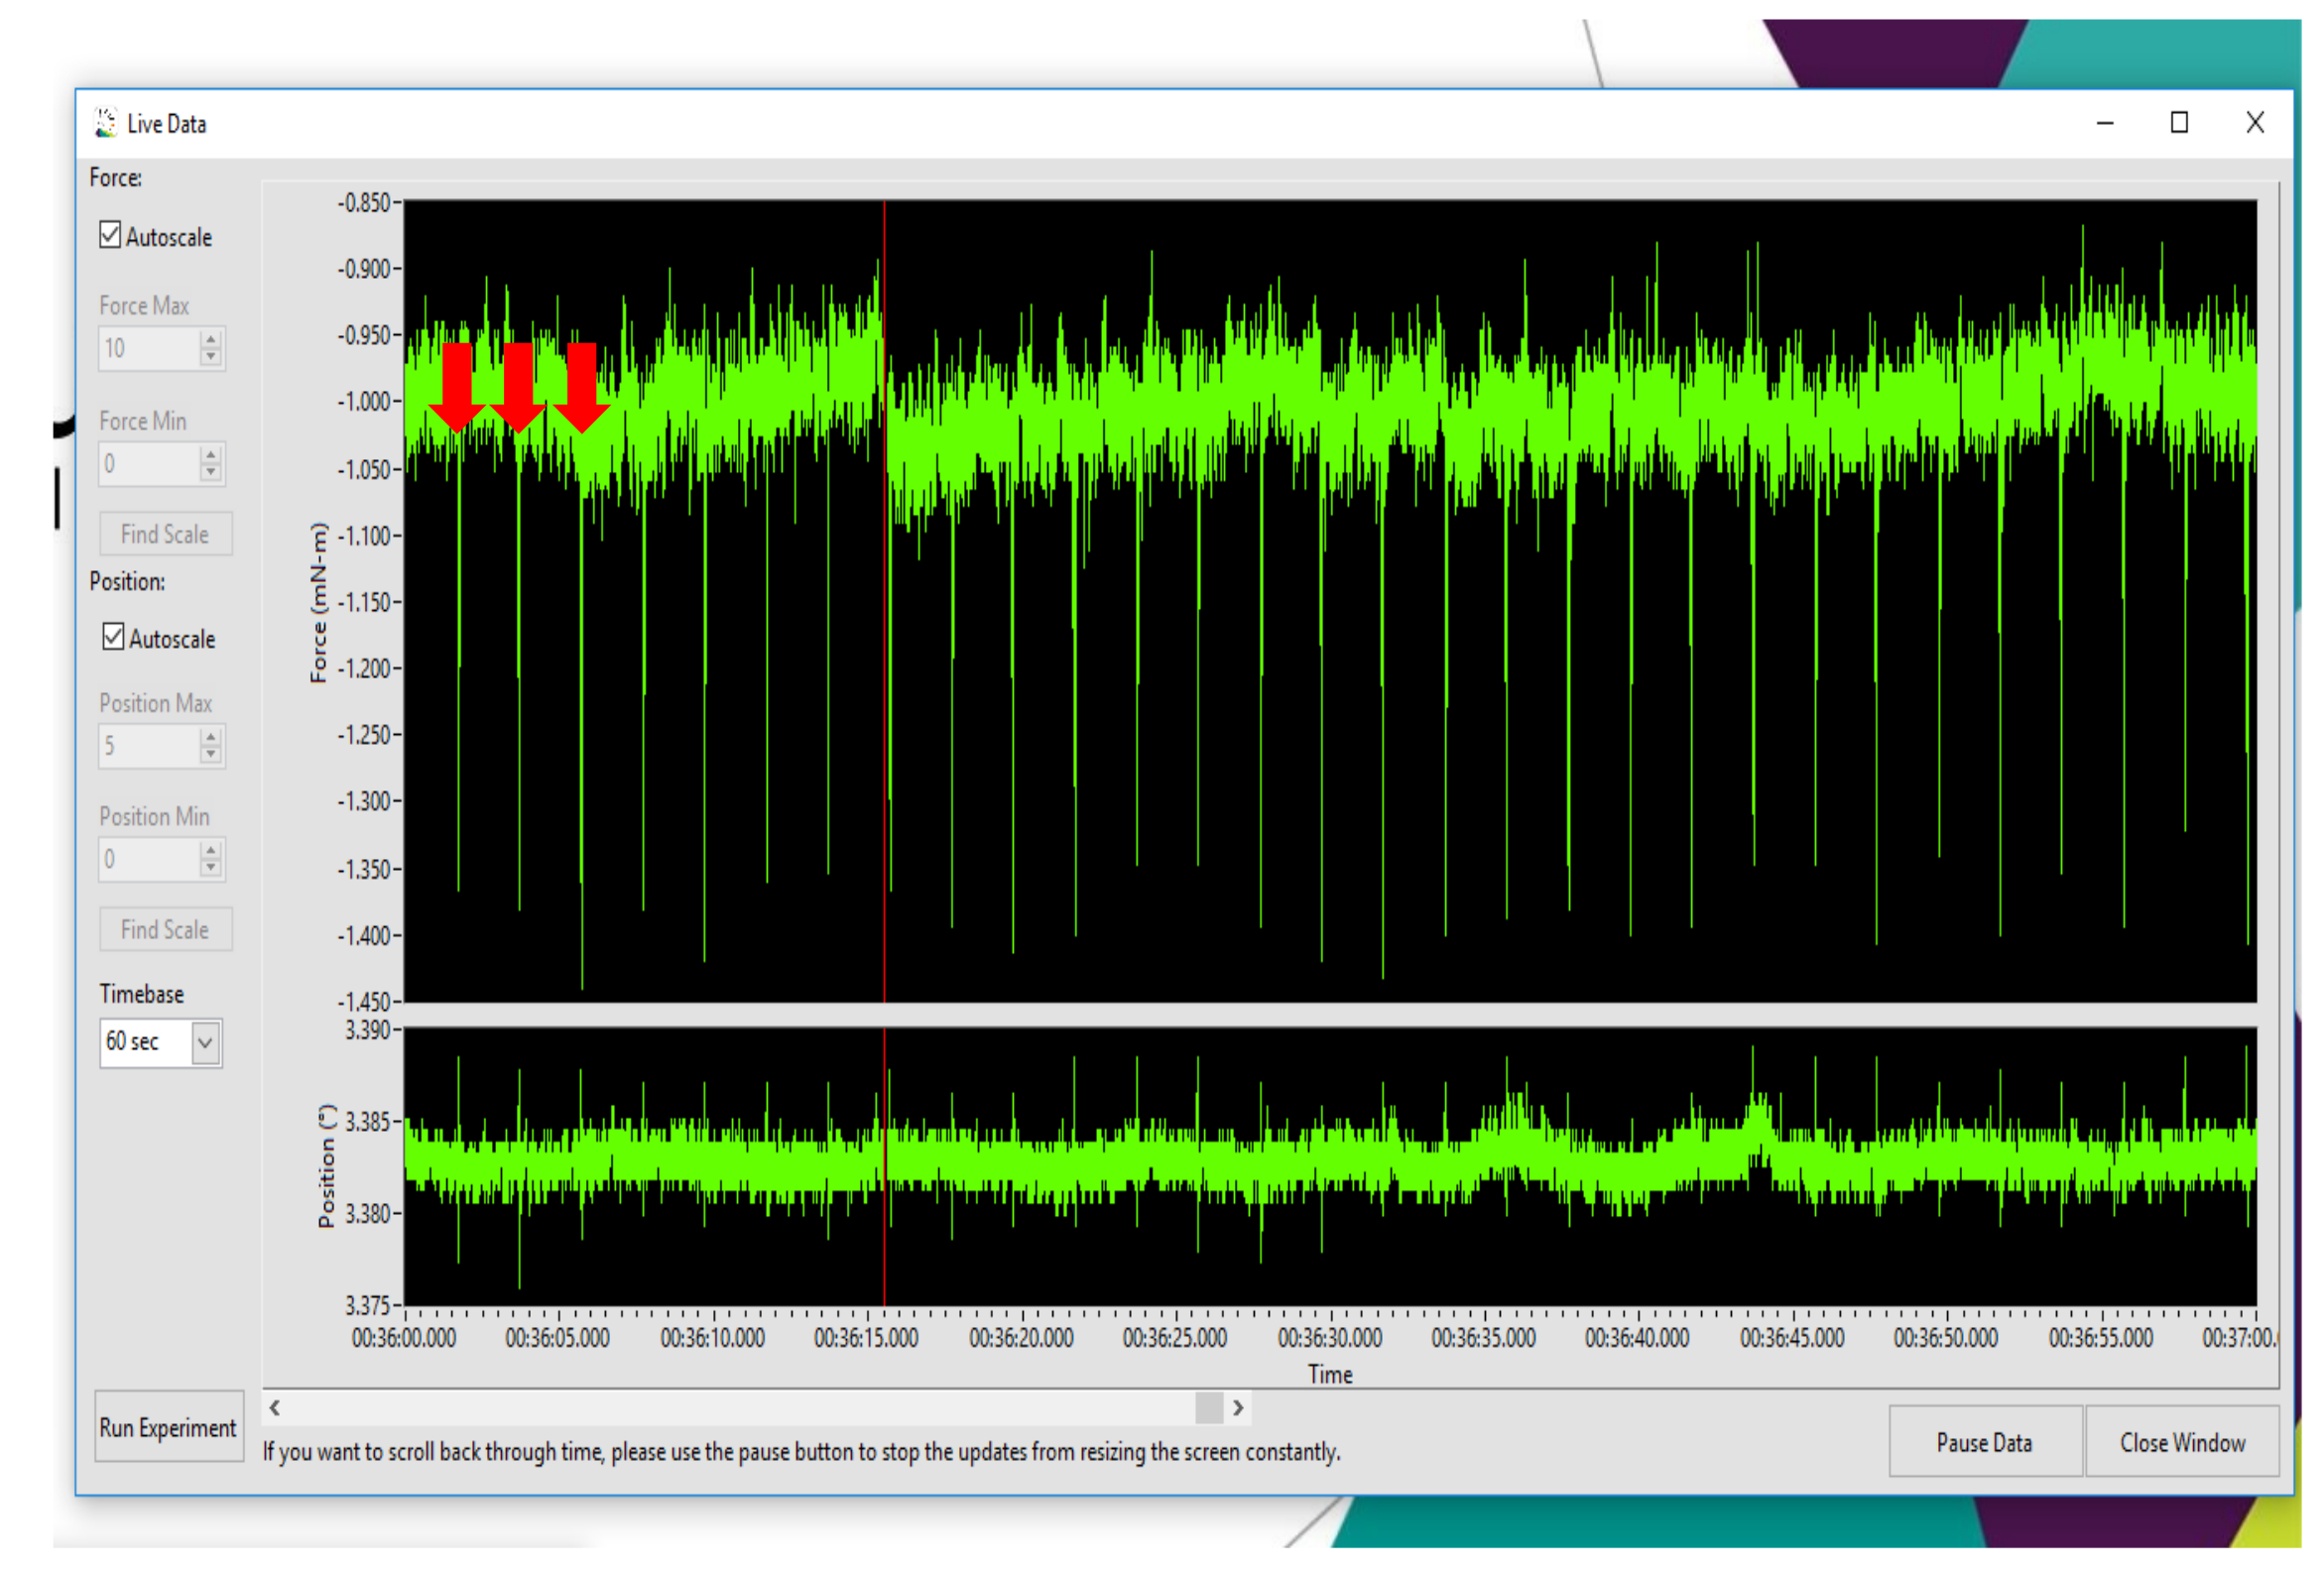Viewport: 2324px width, 1574px height.
Task: Click Position Max increment arrow
Action: [x=210, y=738]
